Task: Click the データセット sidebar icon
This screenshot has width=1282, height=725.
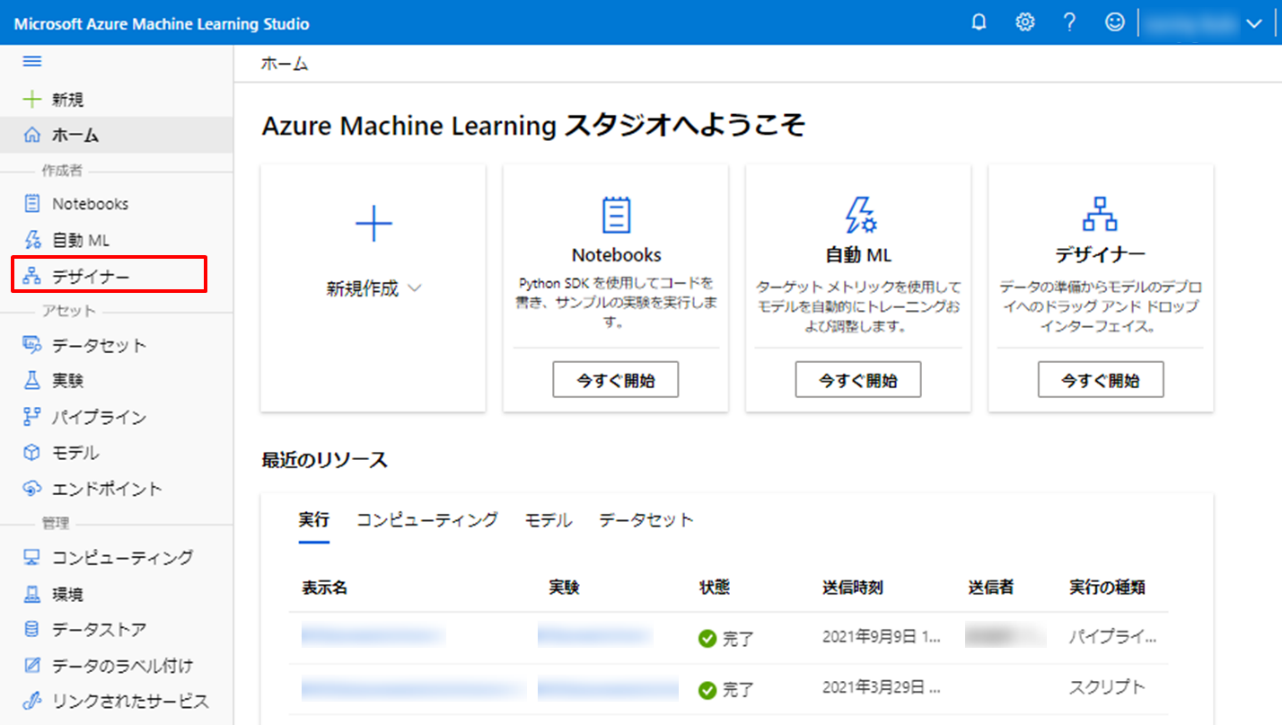Action: pyautogui.click(x=32, y=345)
